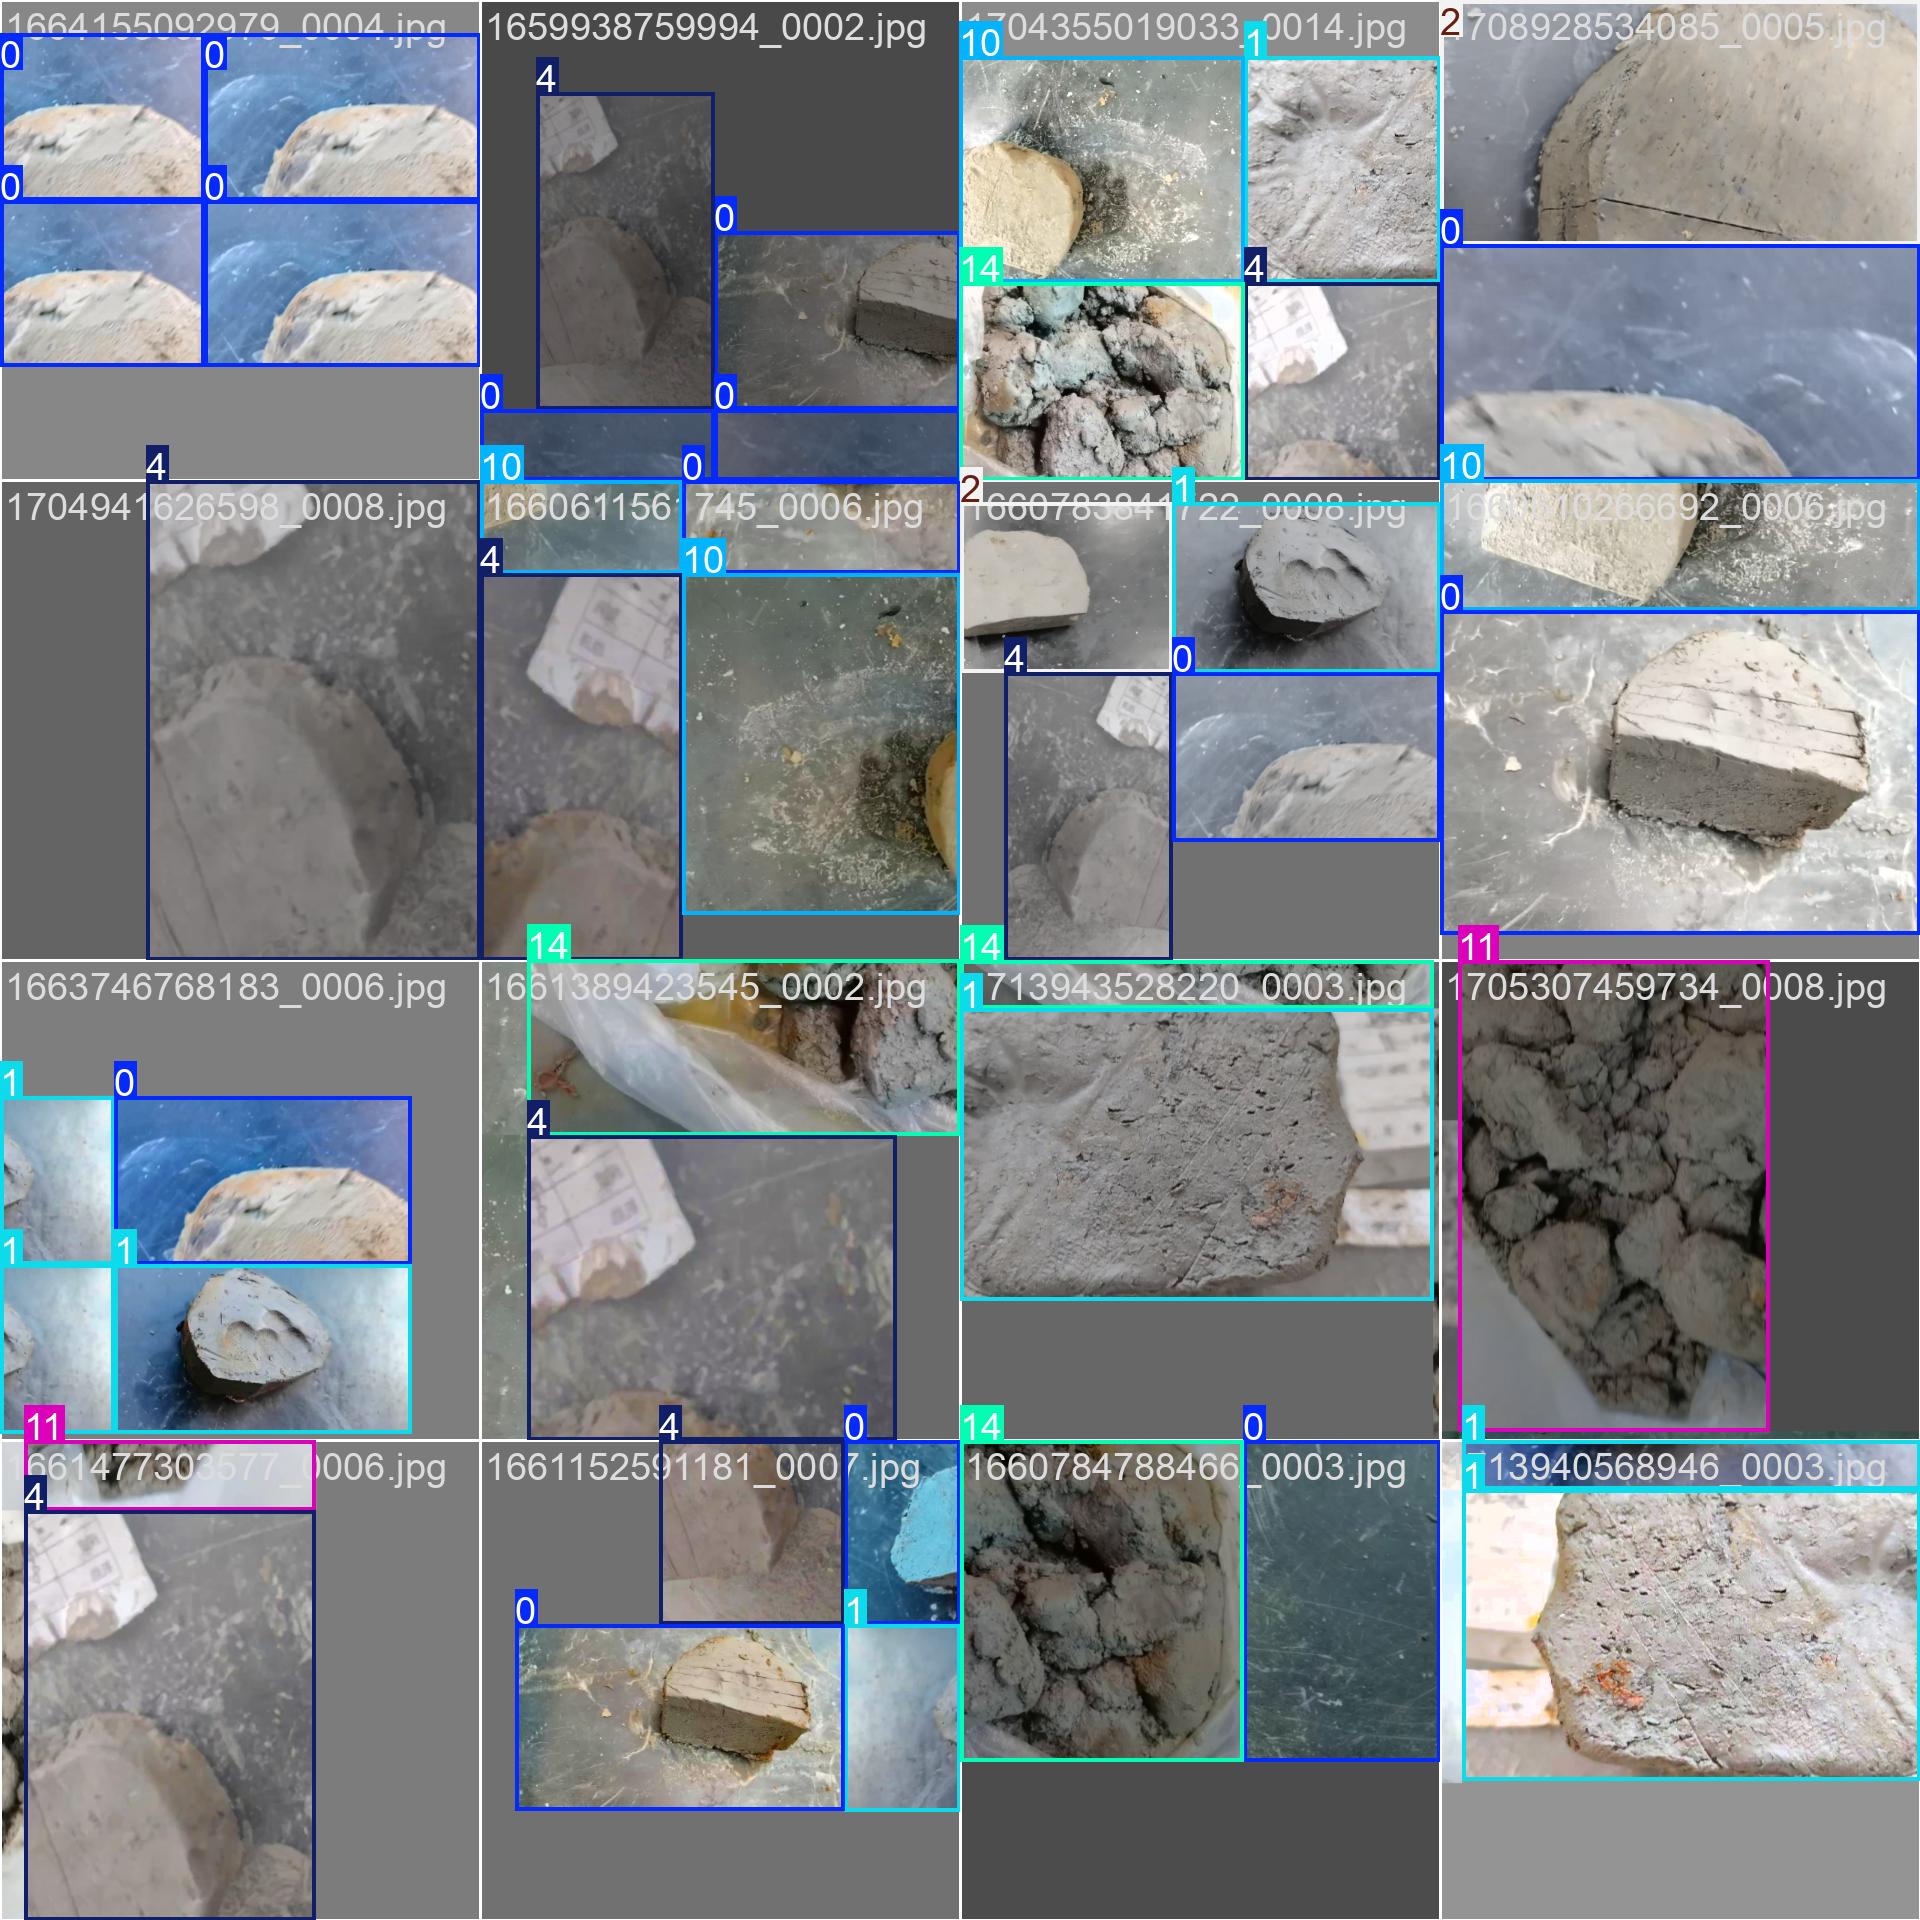1920x1920 pixels.
Task: Select class 2 round clay crop in tile 1708928534085_0005
Action: 1680,122
